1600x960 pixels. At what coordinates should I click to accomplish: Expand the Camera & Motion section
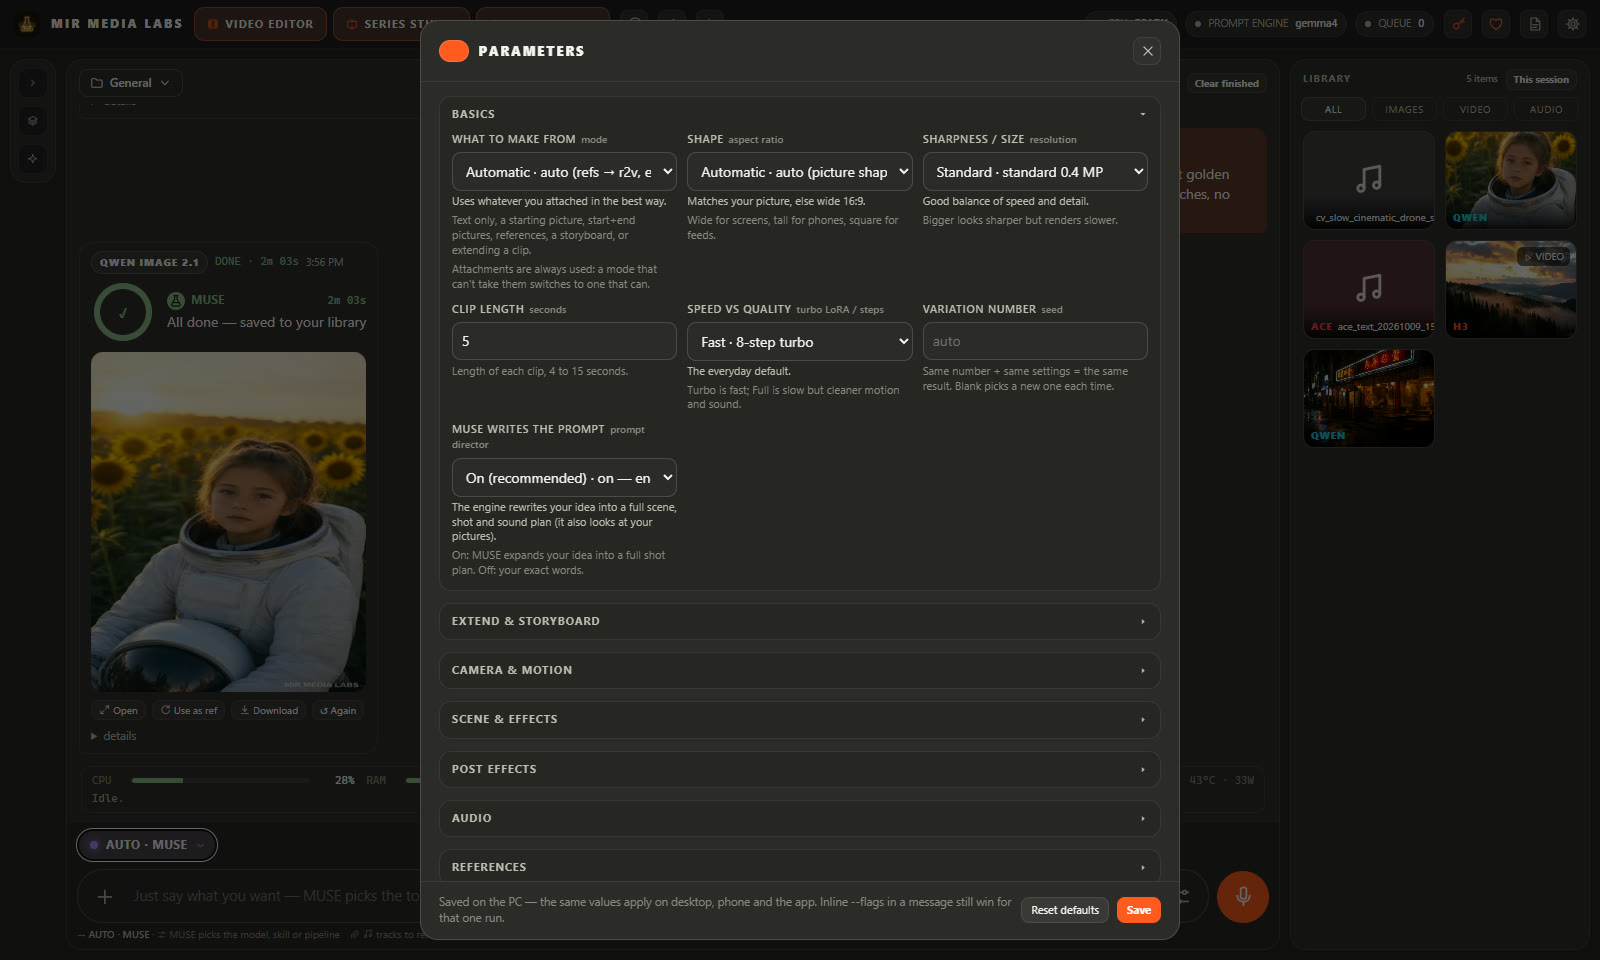click(799, 670)
